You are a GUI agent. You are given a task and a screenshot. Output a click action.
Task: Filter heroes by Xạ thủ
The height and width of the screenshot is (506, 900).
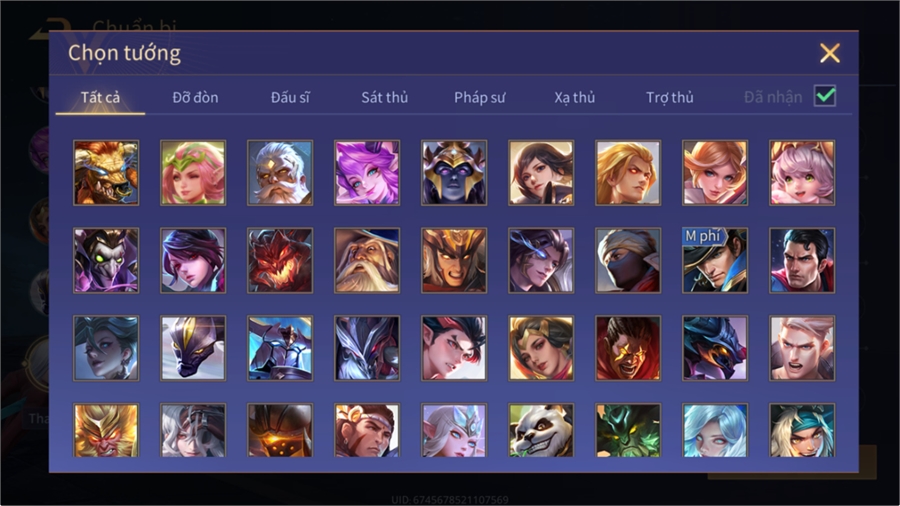click(575, 98)
